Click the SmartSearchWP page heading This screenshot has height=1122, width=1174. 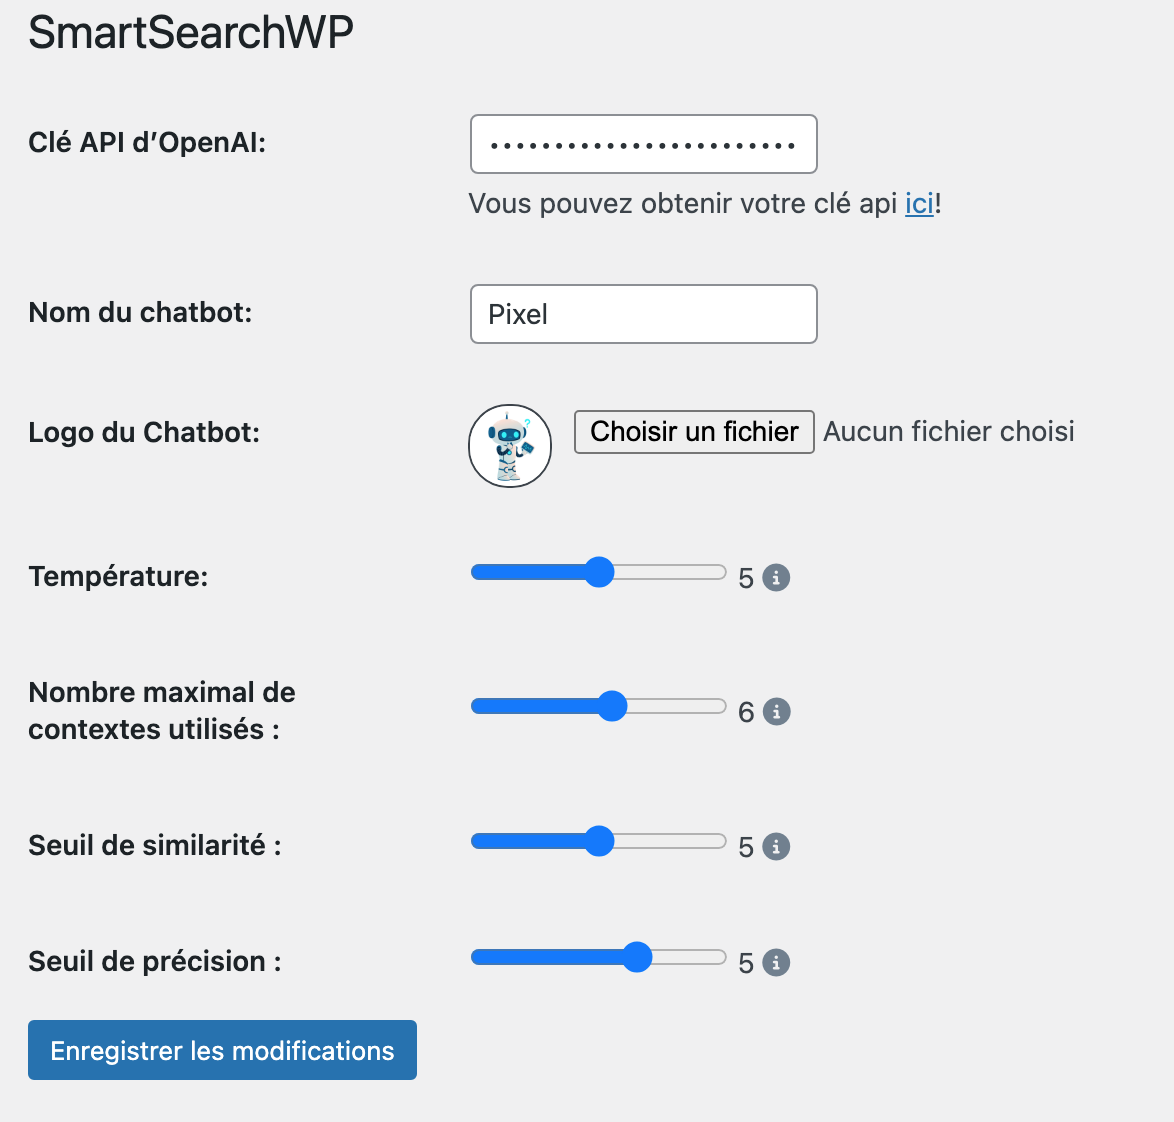191,33
